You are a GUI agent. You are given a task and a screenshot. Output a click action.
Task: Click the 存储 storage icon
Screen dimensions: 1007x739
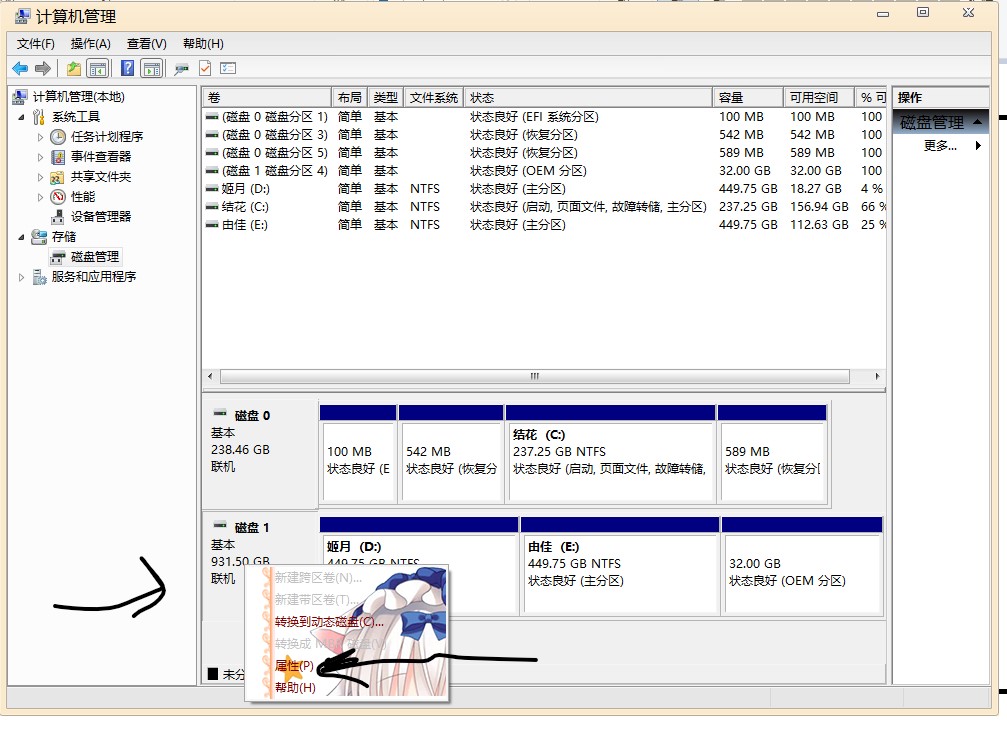(x=39, y=237)
